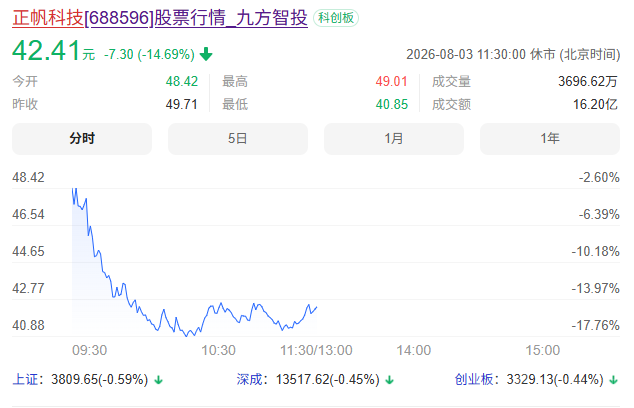Switch to the 1月 chart tab
634x408 pixels.
point(394,139)
